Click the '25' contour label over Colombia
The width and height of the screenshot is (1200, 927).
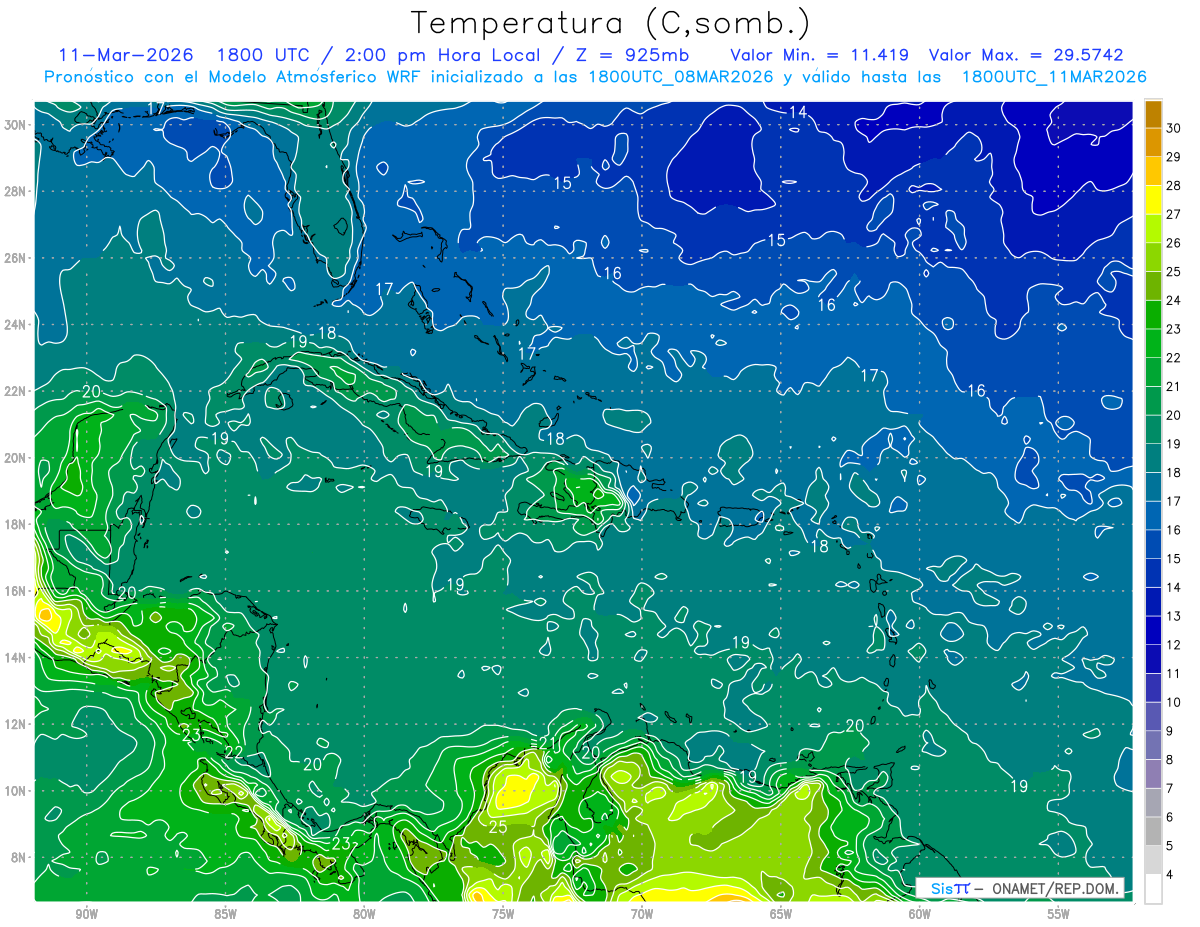coord(498,827)
